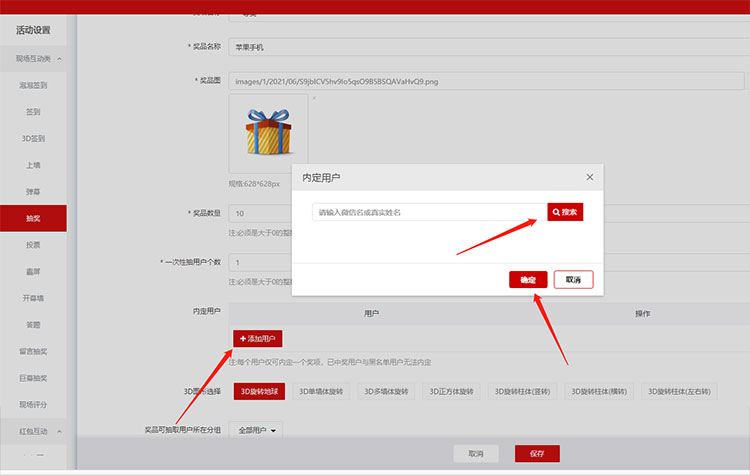Click 取消 in the 内定用户 dialog
Viewport: 750px width, 475px height.
(574, 279)
